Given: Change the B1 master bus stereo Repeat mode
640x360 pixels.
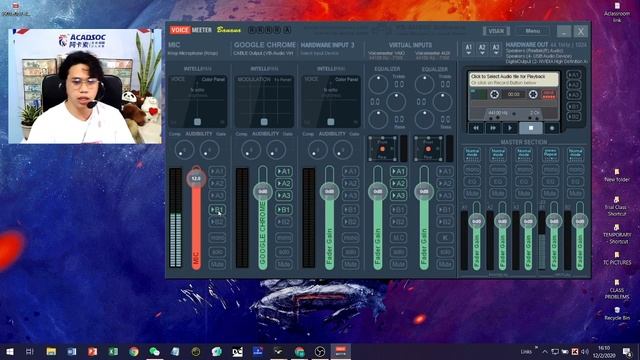Looking at the screenshot, I should point(550,154).
